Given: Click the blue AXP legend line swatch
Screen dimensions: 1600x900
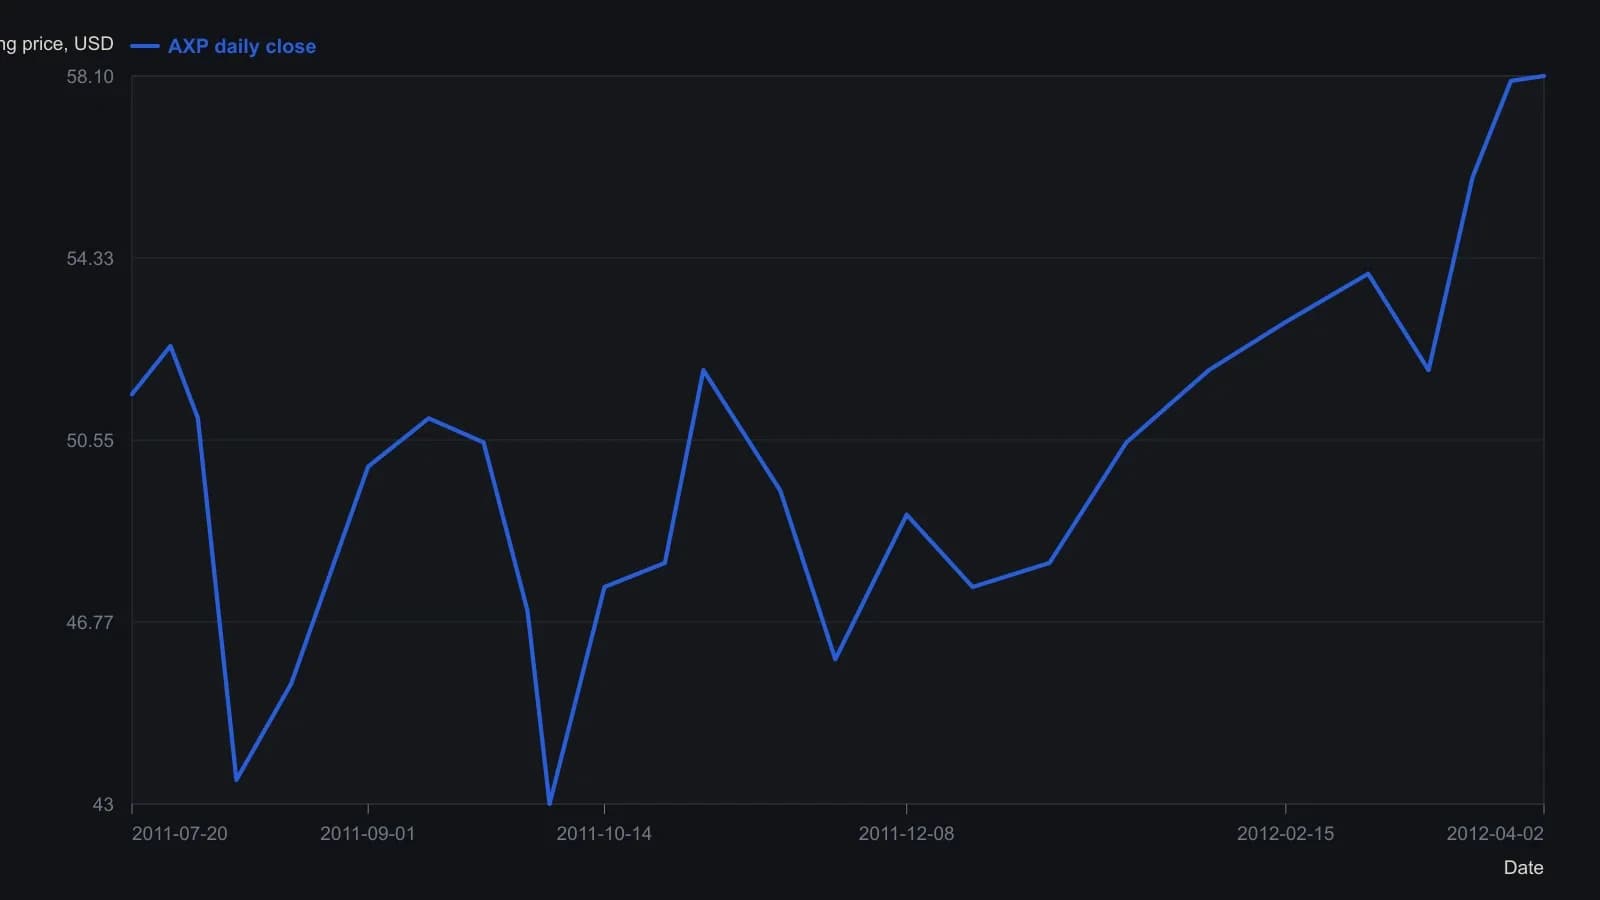Looking at the screenshot, I should point(145,46).
